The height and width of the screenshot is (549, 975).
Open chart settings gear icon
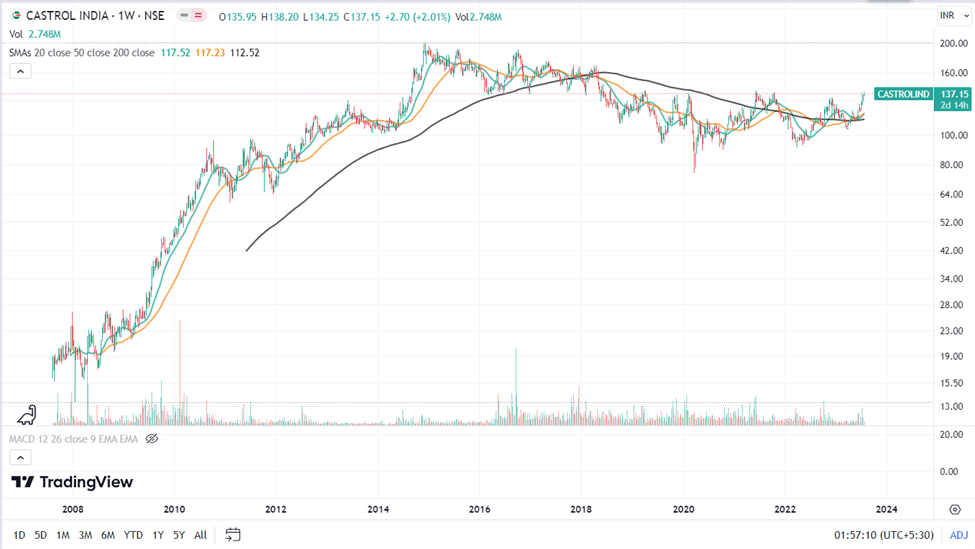pos(954,509)
